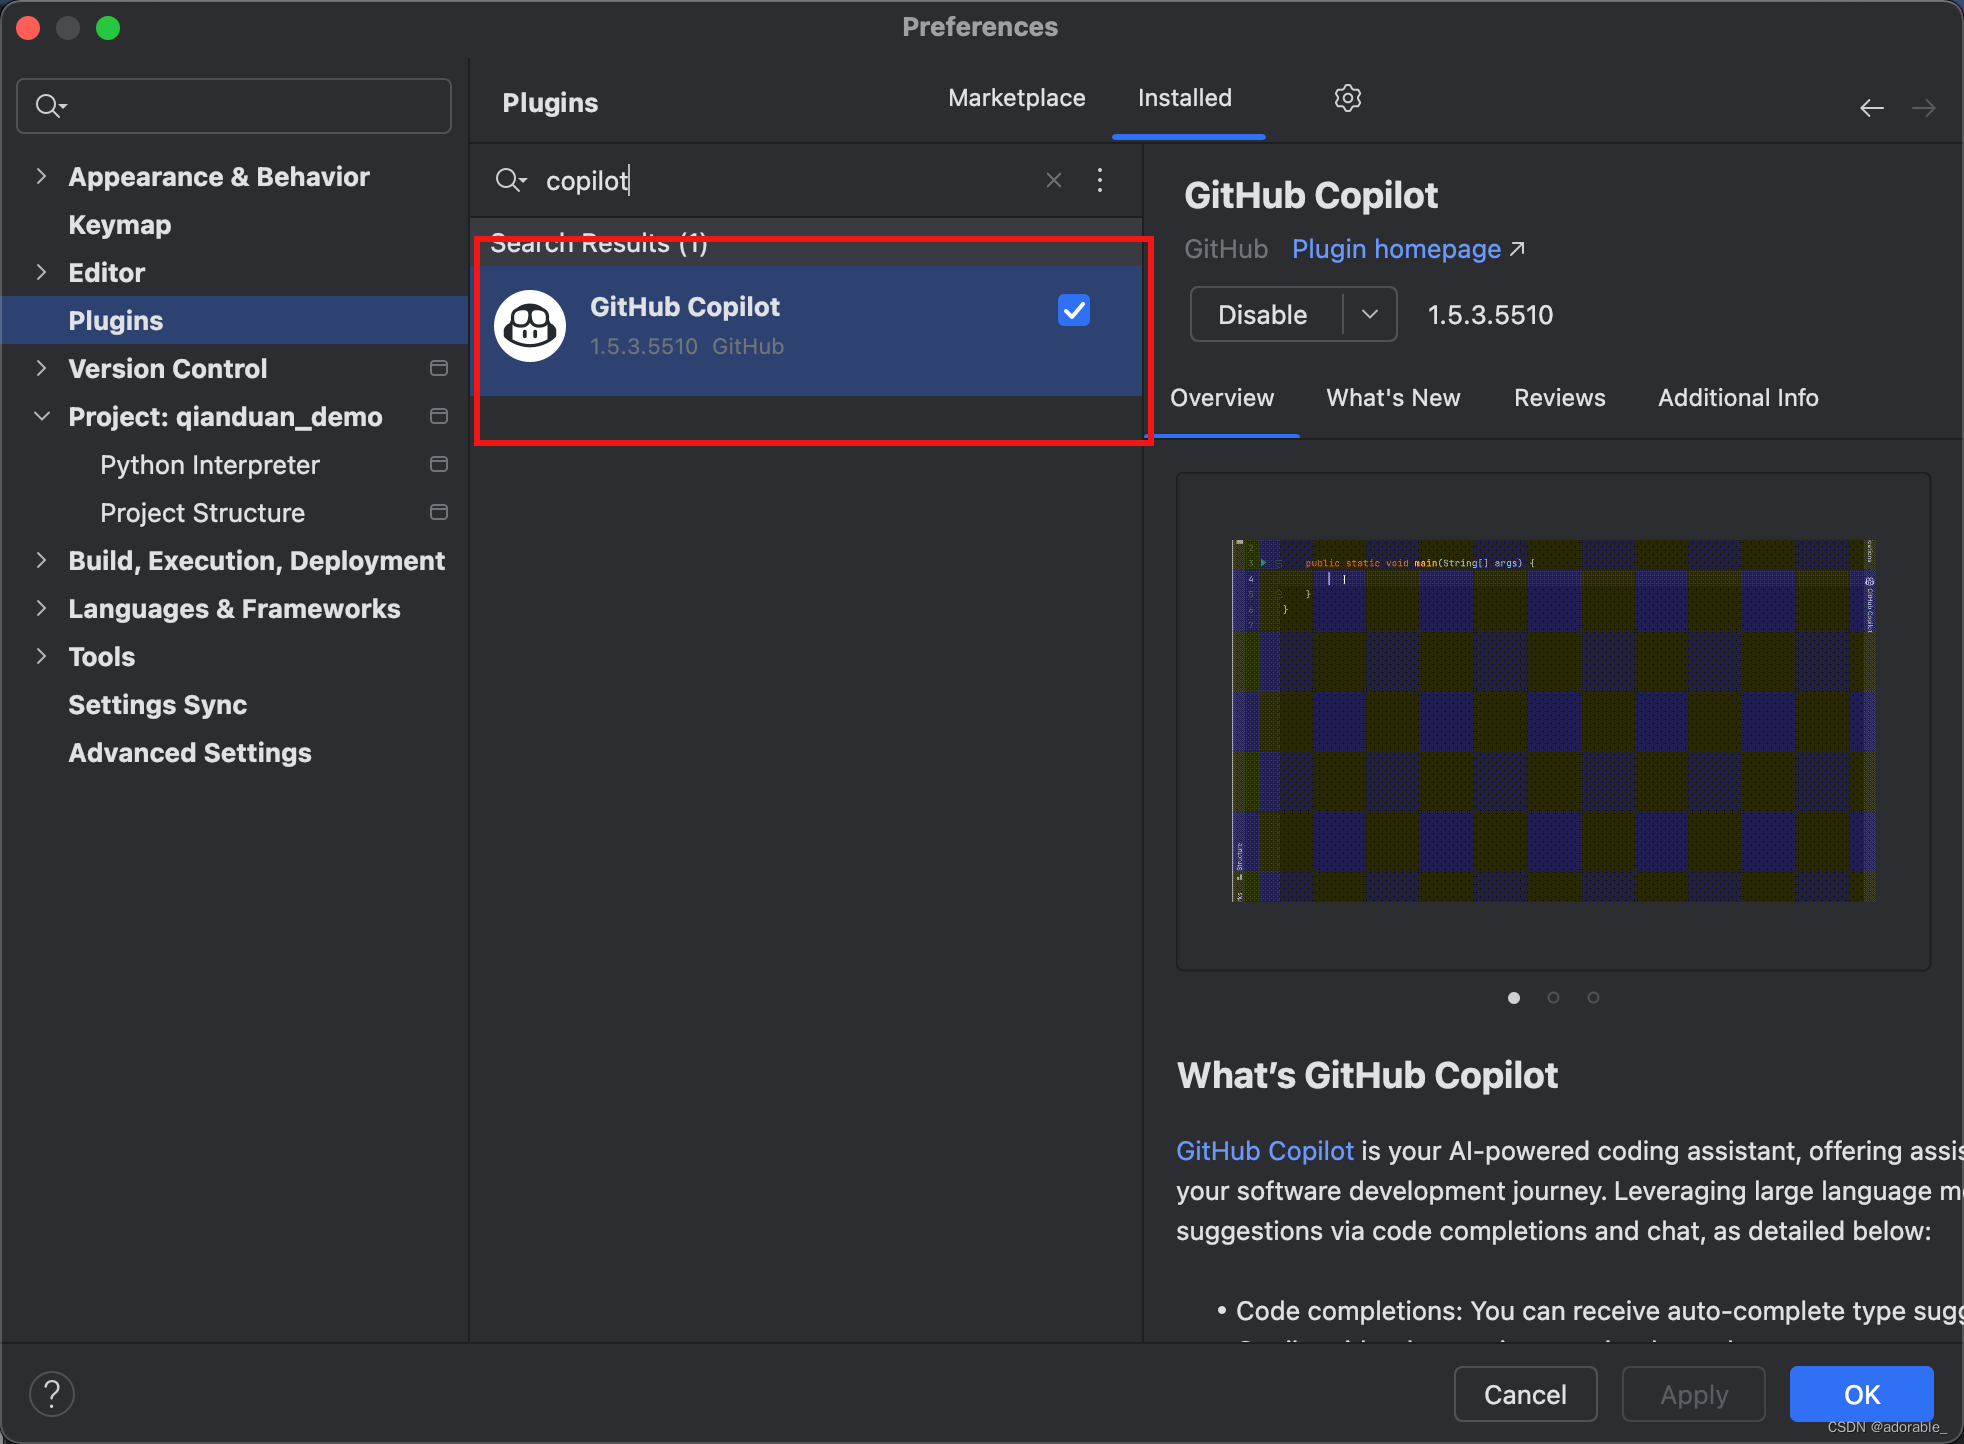1964x1444 pixels.
Task: Switch to the Marketplace tab
Action: (1016, 97)
